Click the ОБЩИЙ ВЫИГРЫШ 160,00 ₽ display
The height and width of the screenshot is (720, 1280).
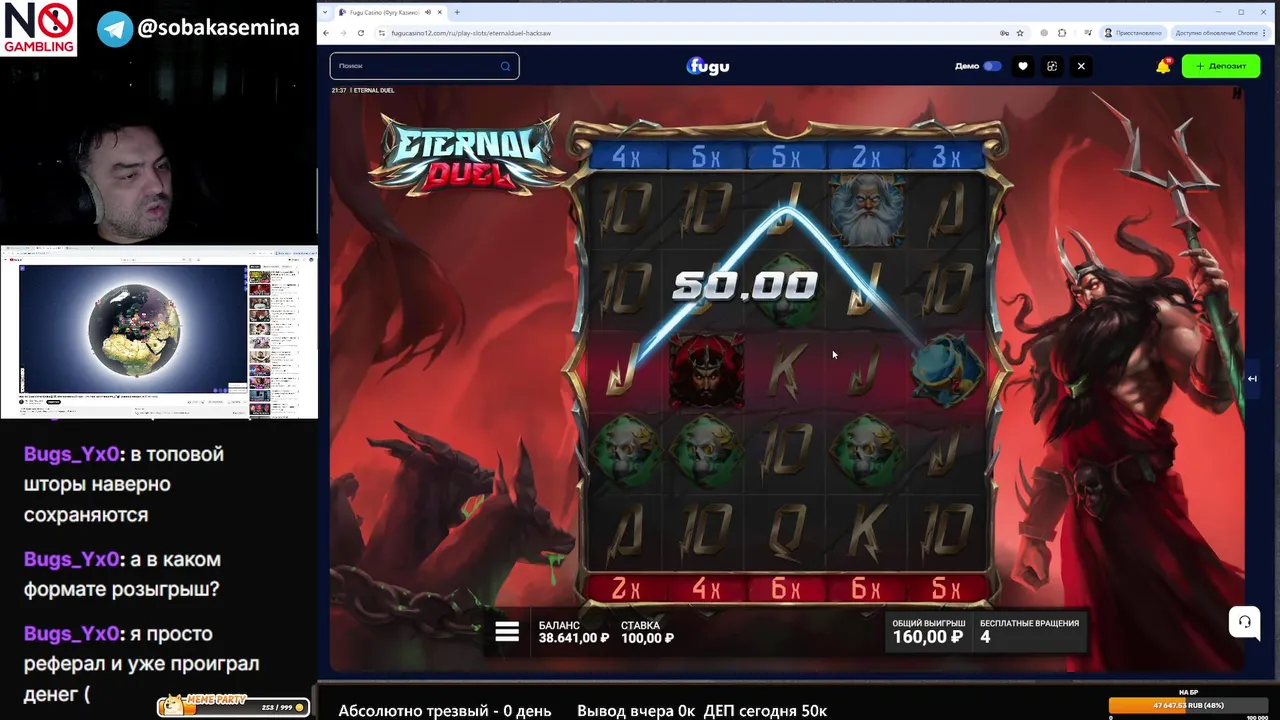coord(928,631)
